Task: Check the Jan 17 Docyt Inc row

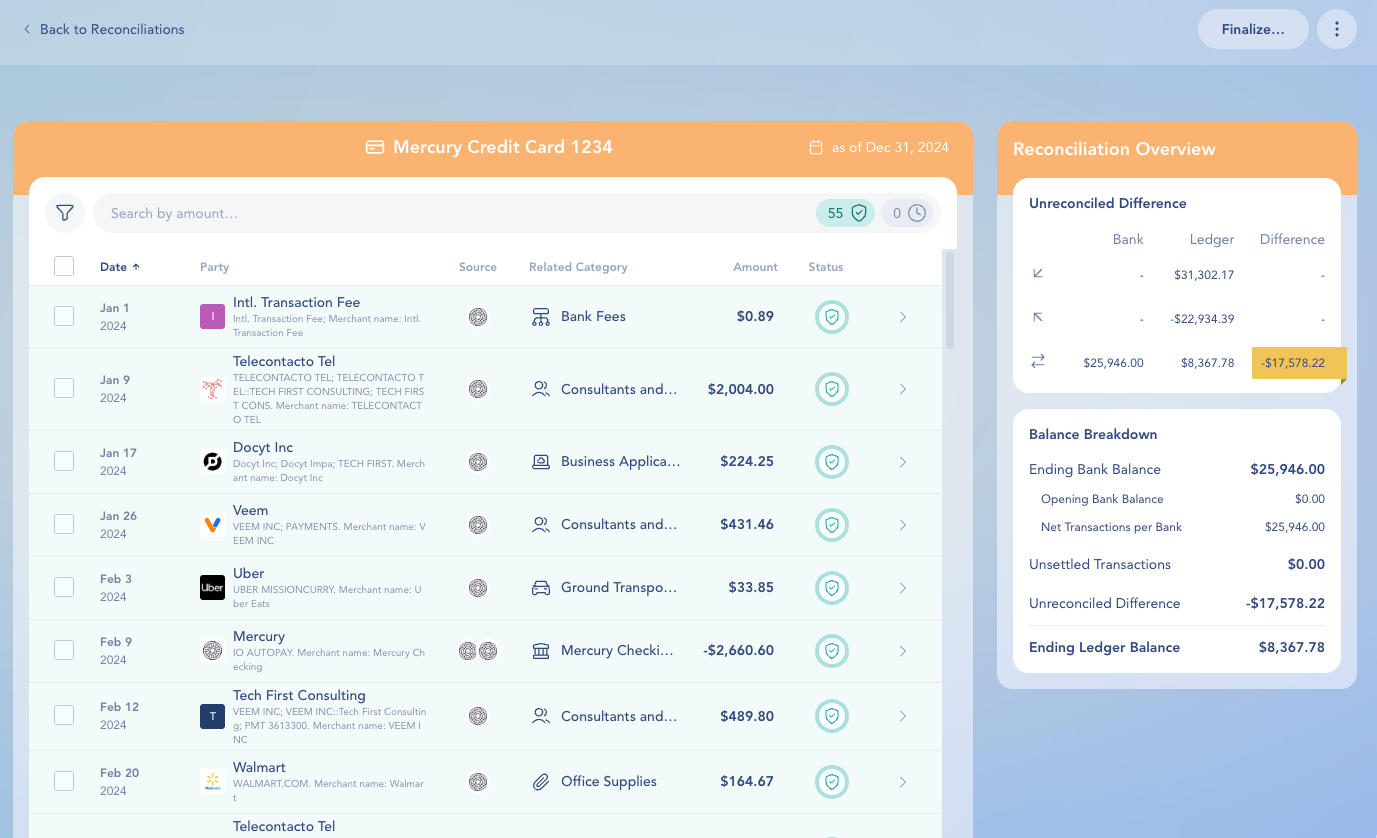Action: click(64, 461)
